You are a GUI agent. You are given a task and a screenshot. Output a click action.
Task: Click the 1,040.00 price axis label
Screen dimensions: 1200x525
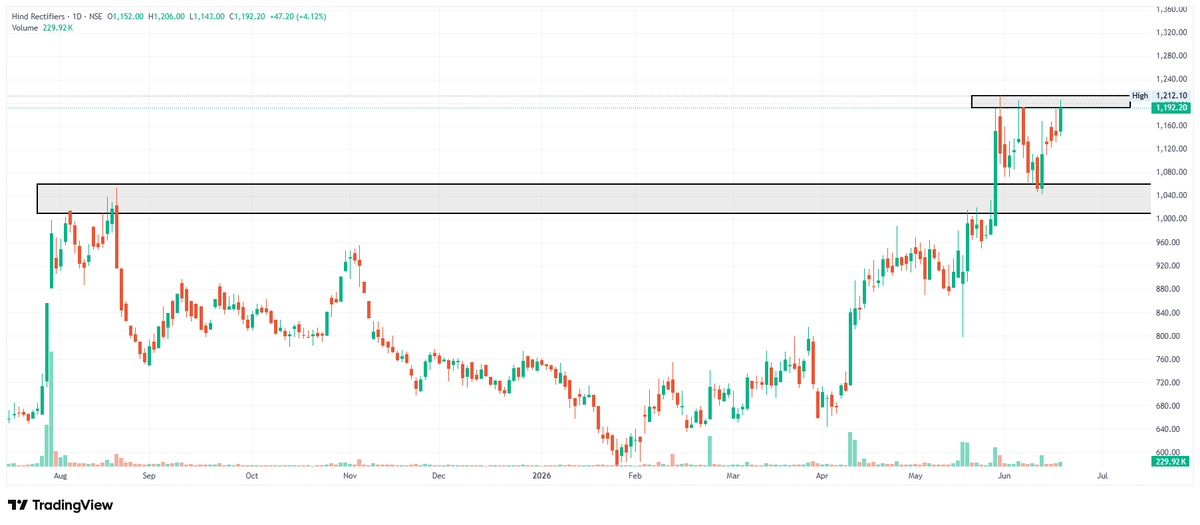(1171, 196)
